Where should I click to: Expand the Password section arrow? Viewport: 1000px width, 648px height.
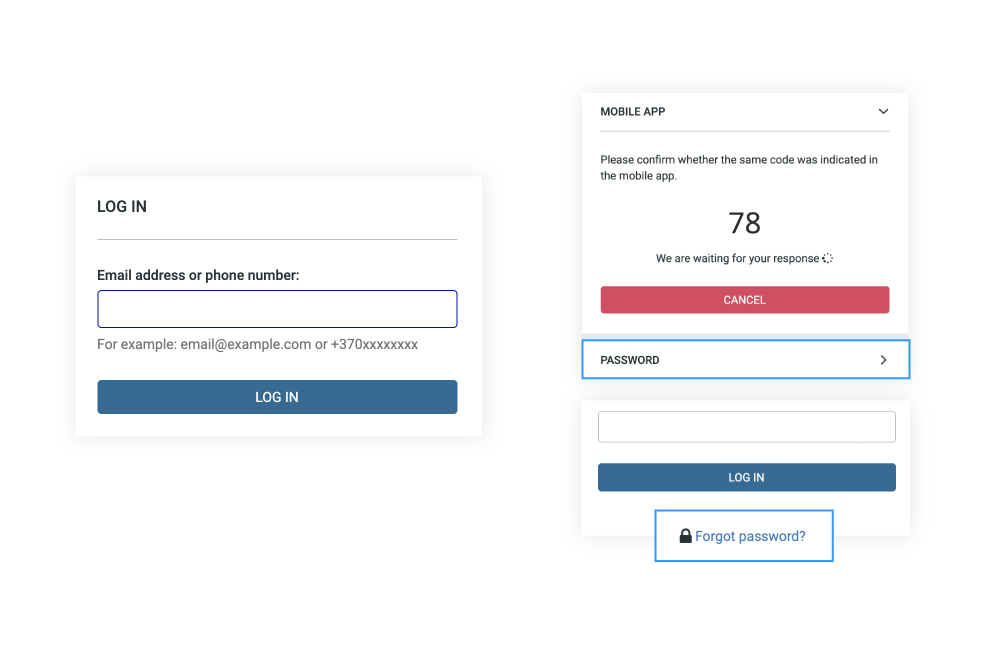883,360
